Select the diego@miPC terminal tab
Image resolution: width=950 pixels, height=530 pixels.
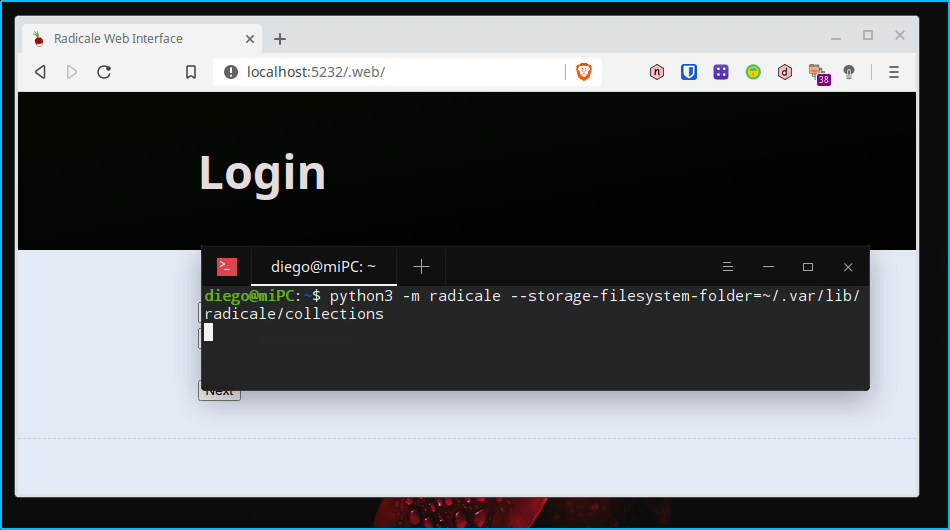[x=323, y=267]
